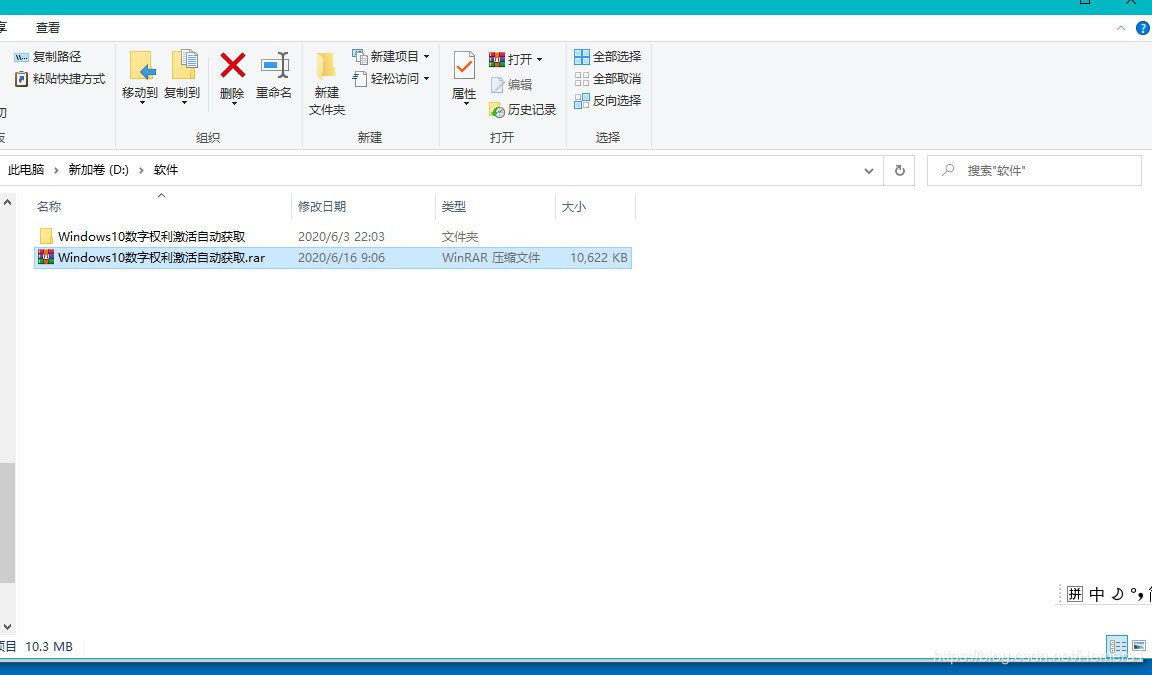Image resolution: width=1152 pixels, height=675 pixels.
Task: Open the Copy to (复制到) menu
Action: click(x=182, y=76)
